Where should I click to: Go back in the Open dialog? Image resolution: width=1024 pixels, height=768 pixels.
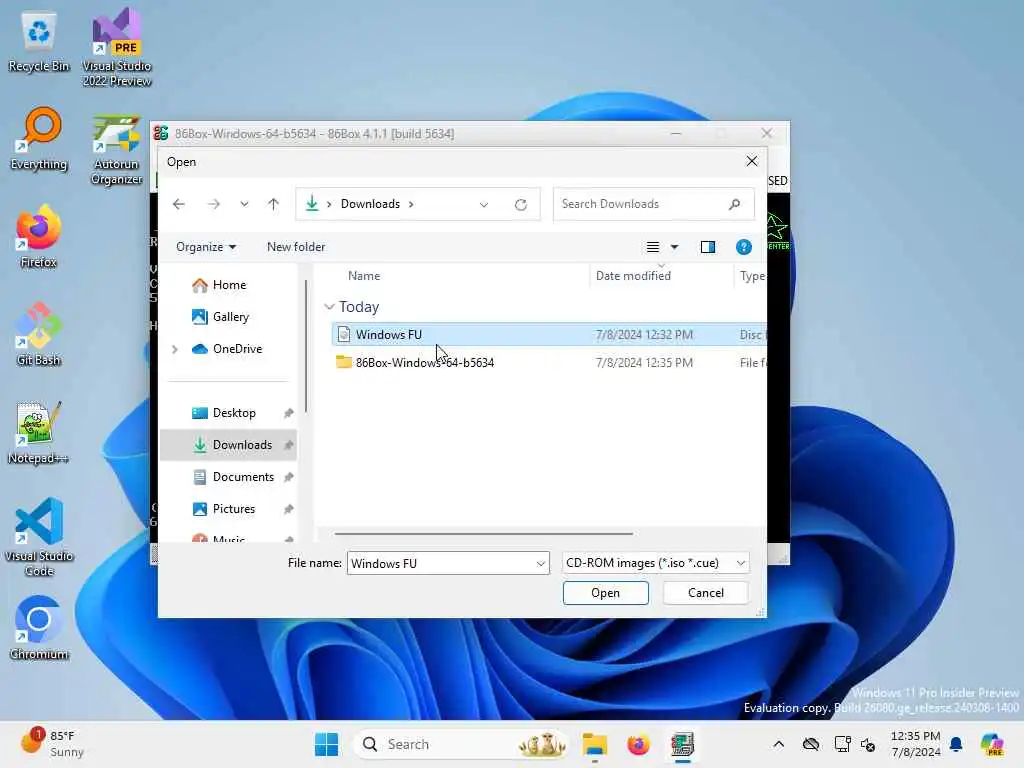tap(179, 204)
